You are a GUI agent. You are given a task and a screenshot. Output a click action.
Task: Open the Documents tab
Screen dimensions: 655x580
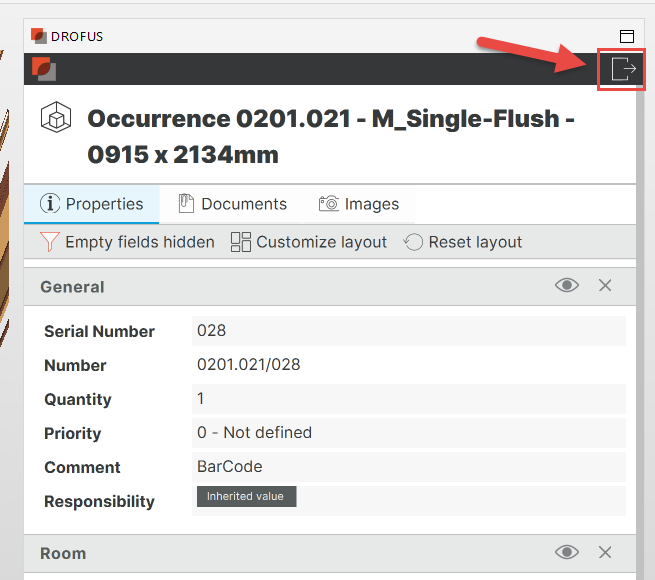pos(232,204)
